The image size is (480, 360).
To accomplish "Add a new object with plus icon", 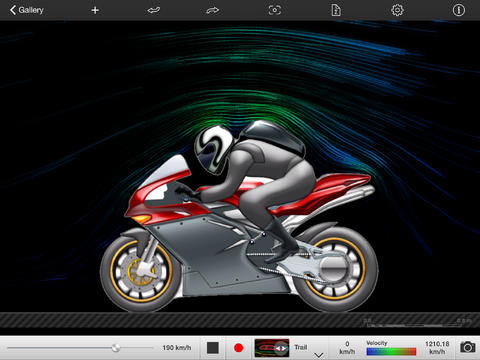I will pyautogui.click(x=95, y=10).
